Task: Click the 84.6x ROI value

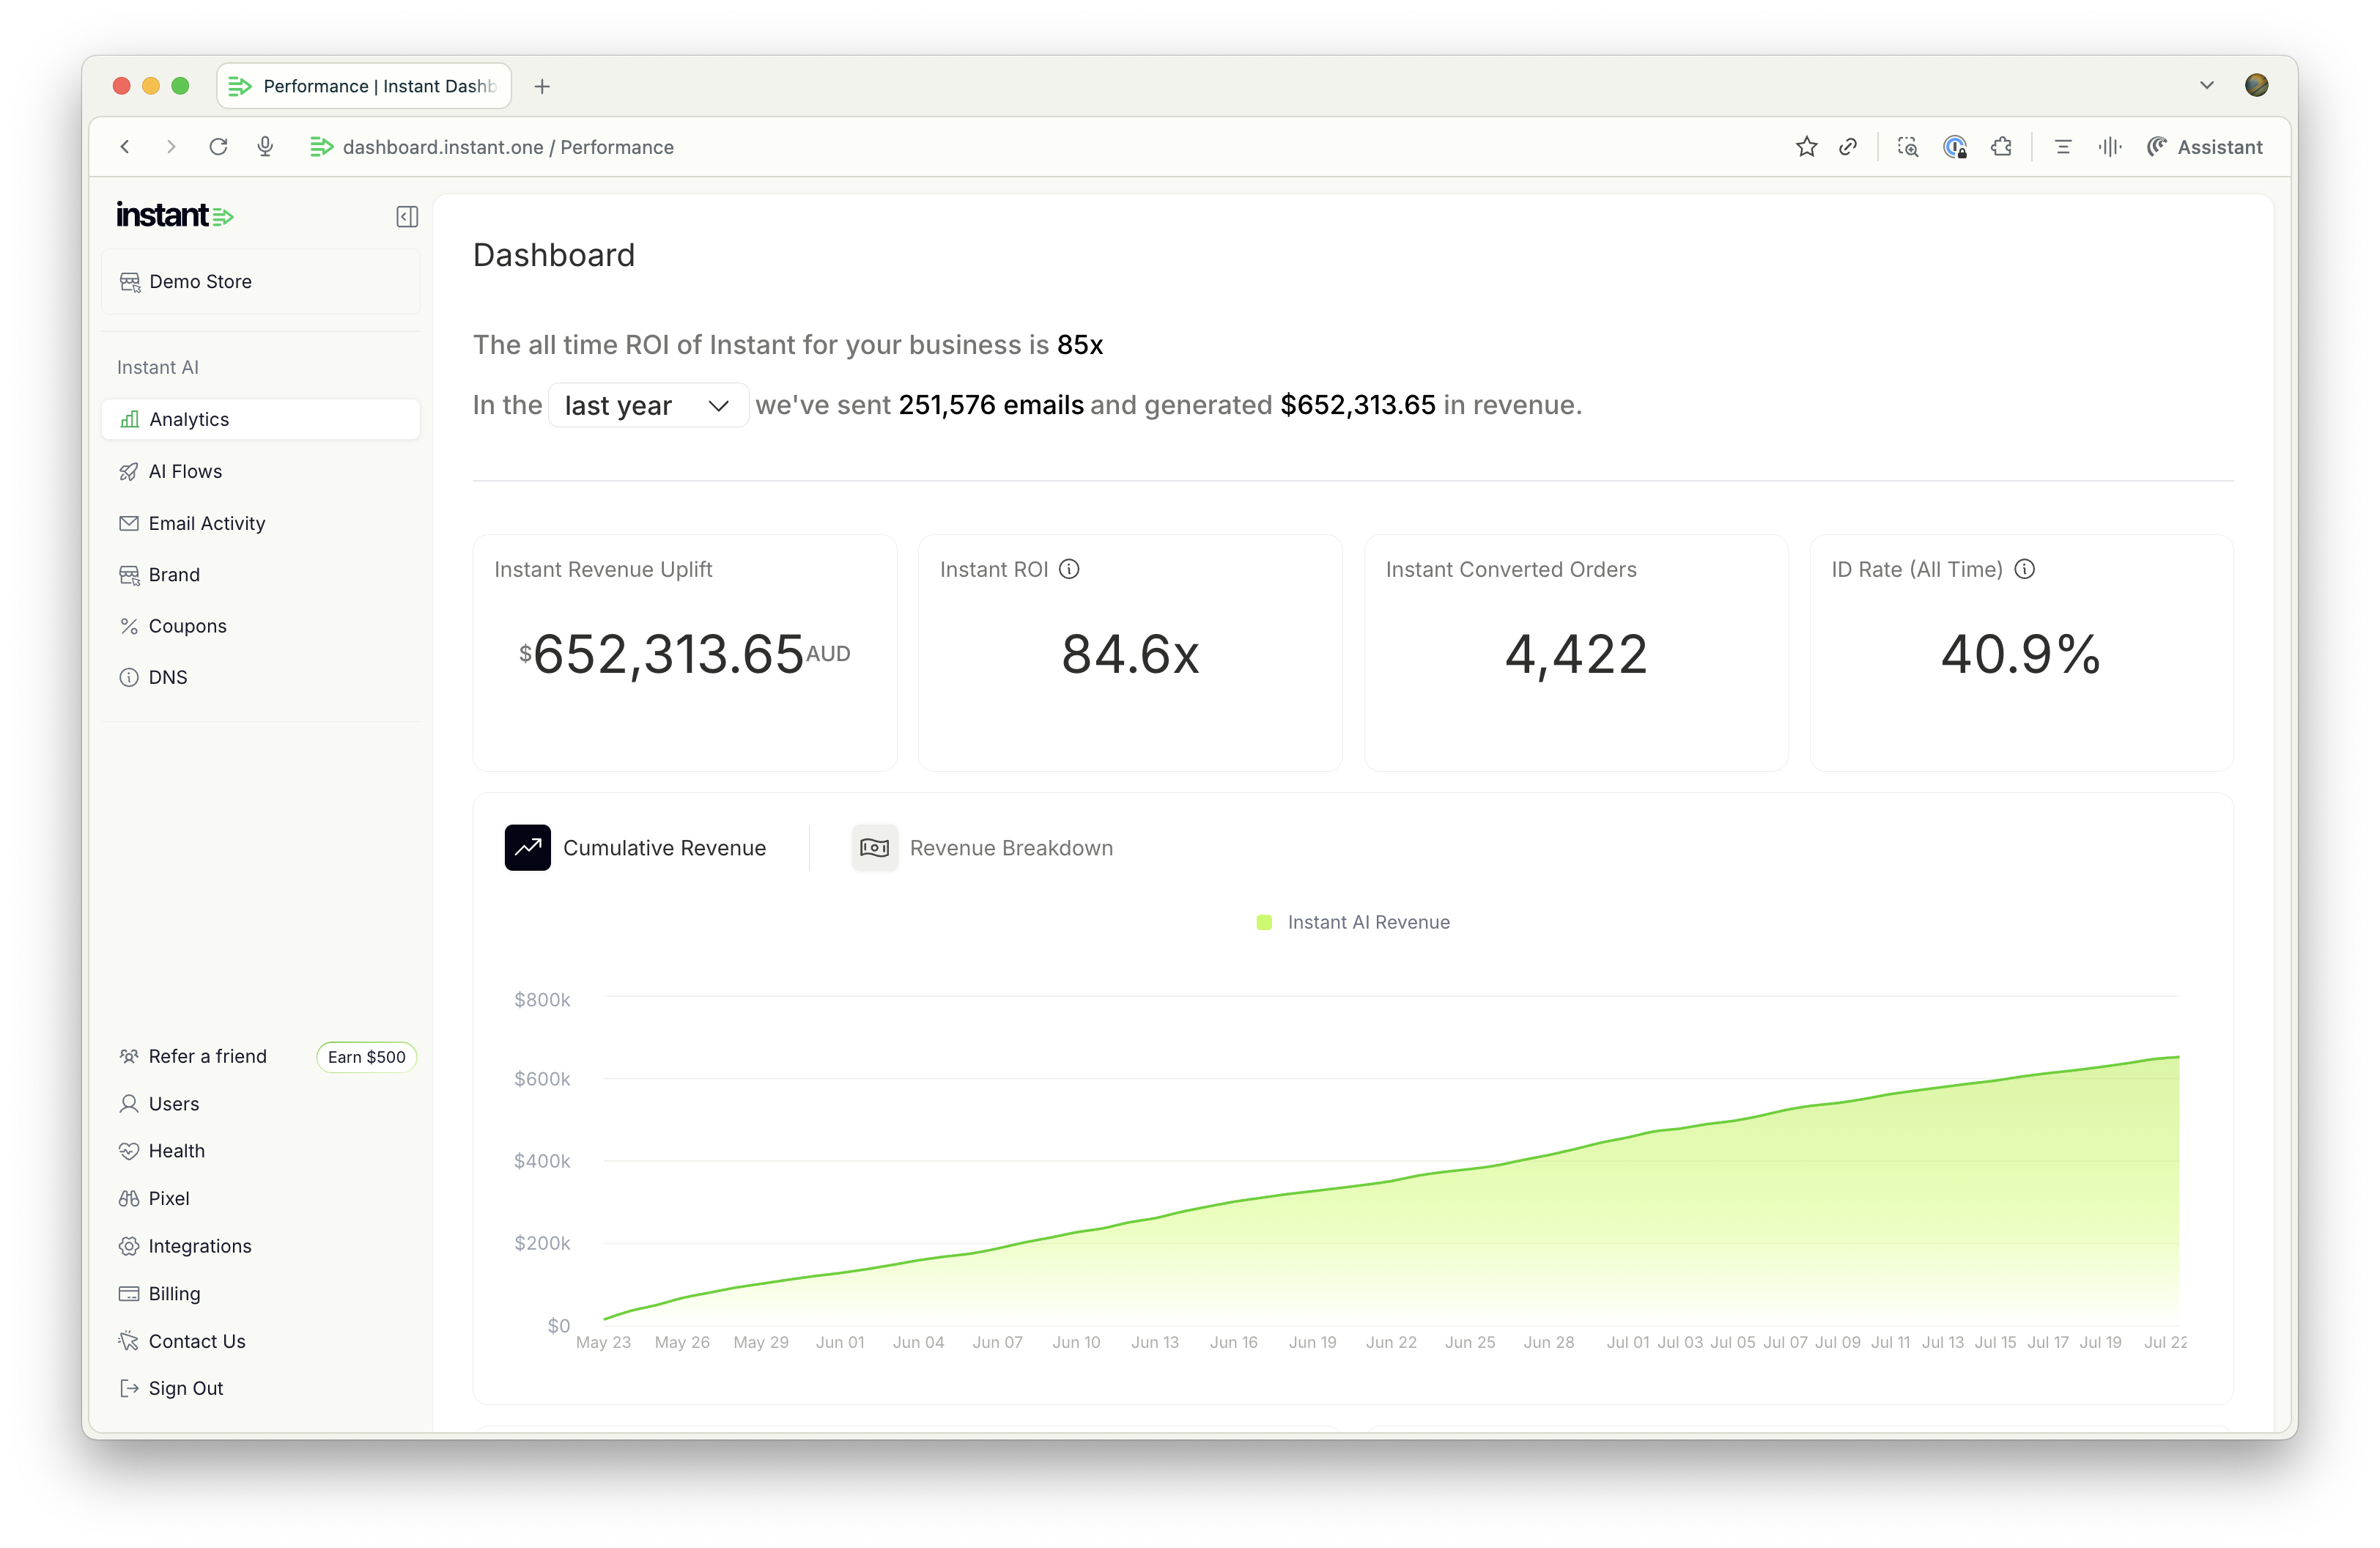Action: point(1130,654)
